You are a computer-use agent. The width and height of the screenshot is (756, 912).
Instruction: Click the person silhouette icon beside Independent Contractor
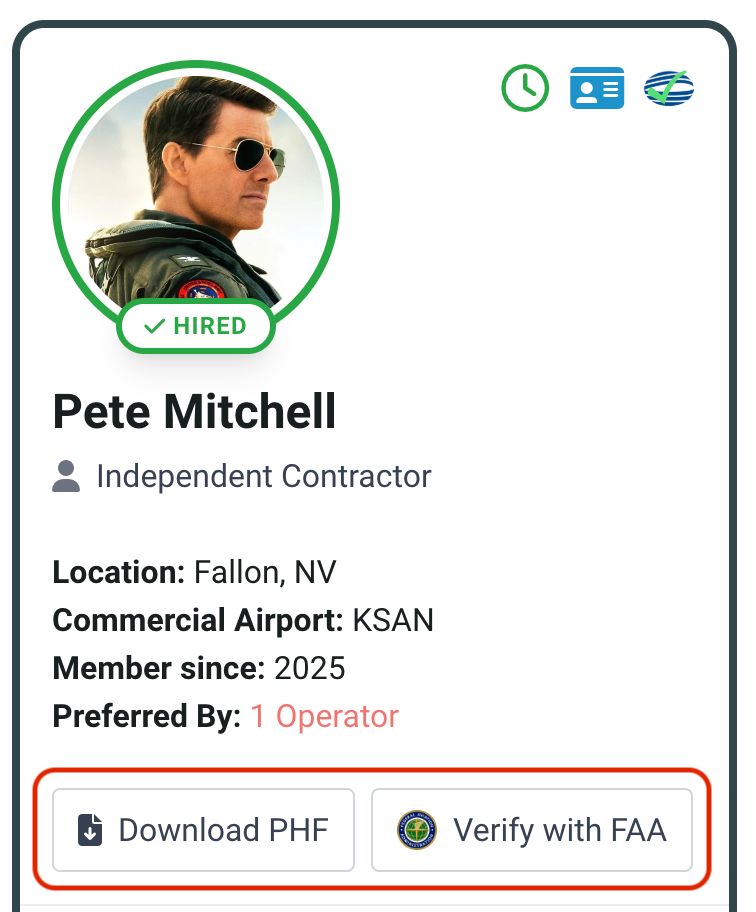coord(66,476)
